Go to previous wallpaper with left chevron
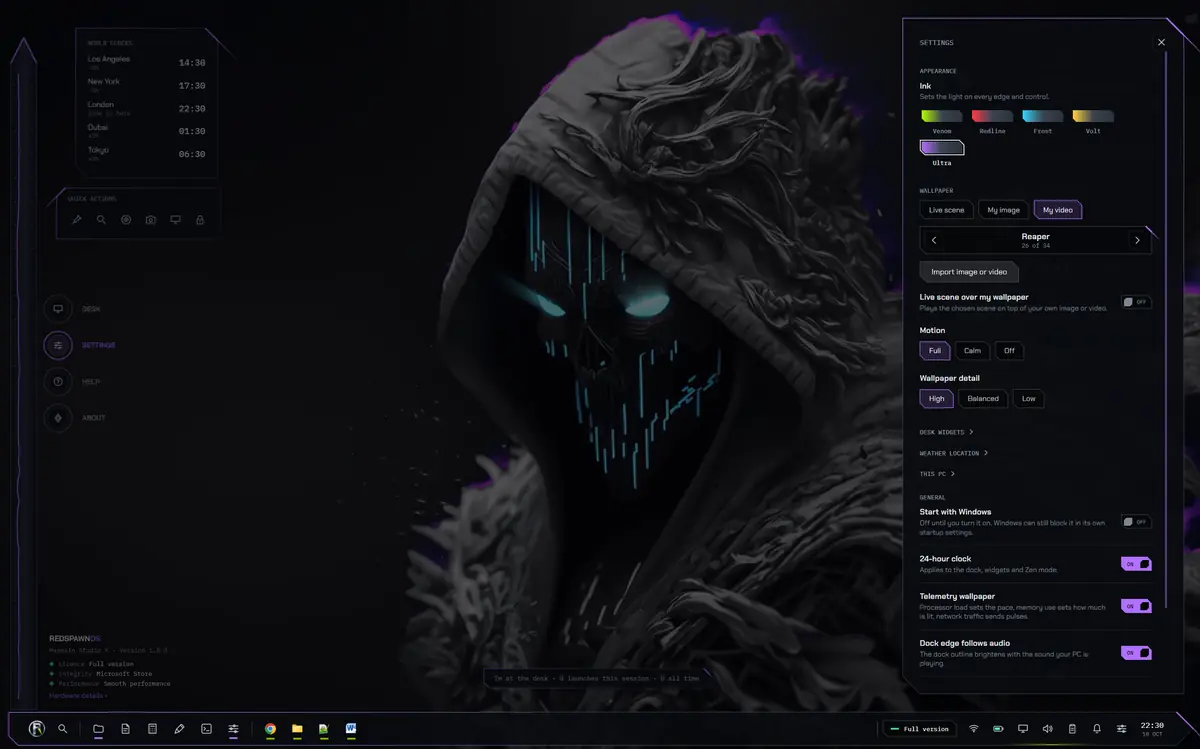Viewport: 1200px width, 749px height. pos(934,240)
